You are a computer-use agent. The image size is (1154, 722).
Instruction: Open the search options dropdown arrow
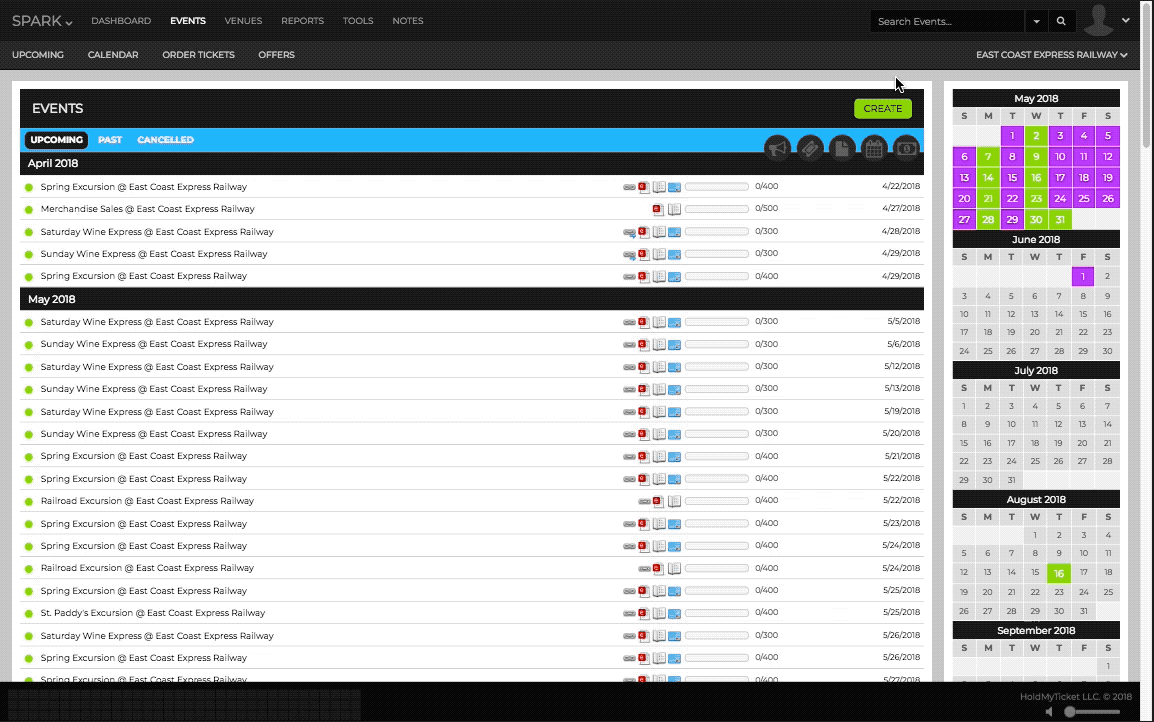click(1036, 21)
